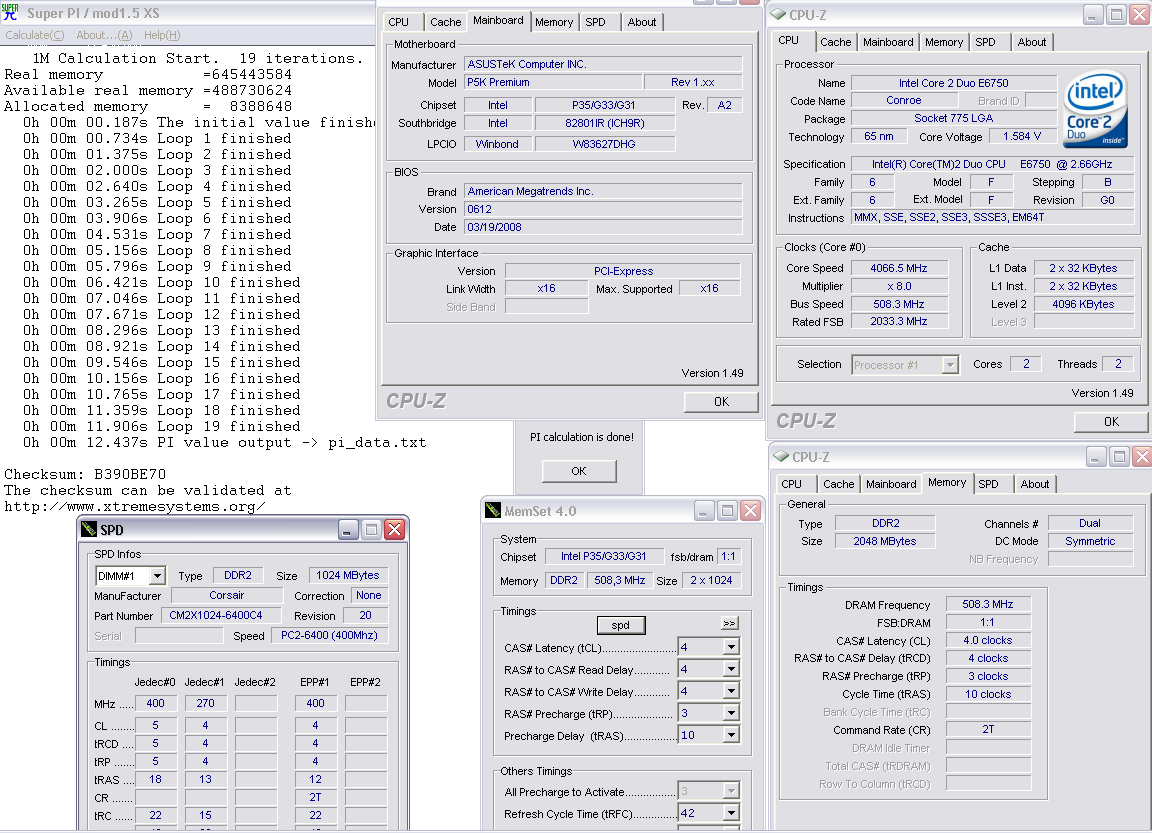Maximize the CPU-Z Memory window
This screenshot has width=1152, height=833.
click(x=1119, y=457)
